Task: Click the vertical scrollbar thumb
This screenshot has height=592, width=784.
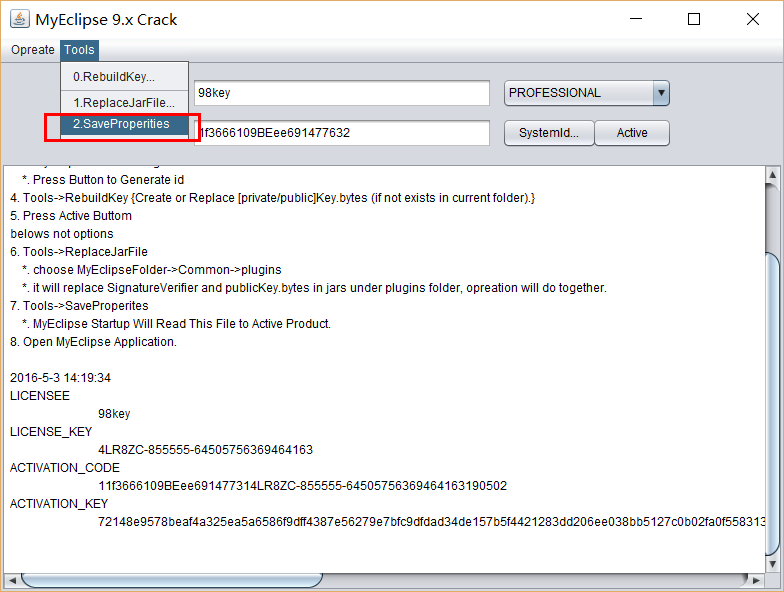Action: [772, 404]
